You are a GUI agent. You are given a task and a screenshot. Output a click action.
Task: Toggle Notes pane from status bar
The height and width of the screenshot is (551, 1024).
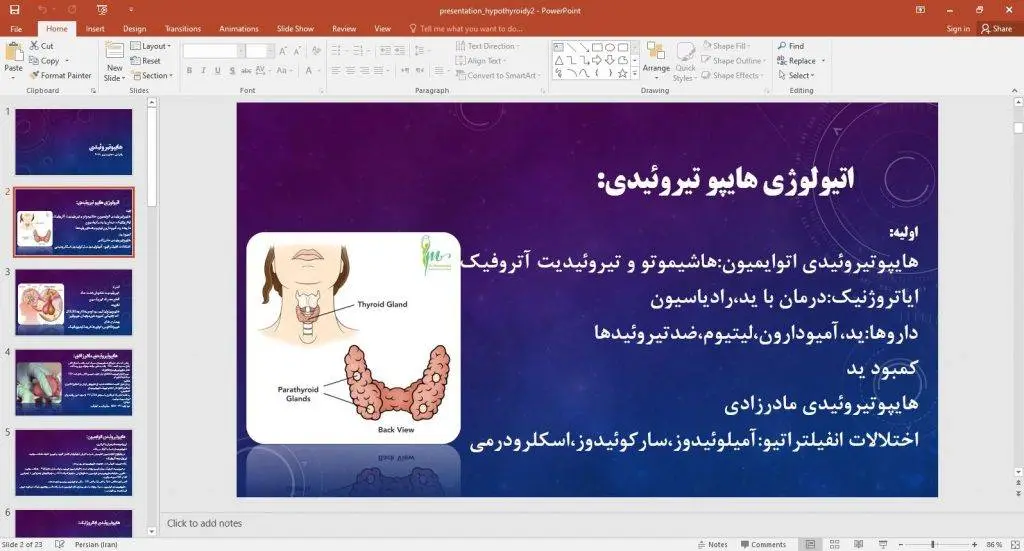pyautogui.click(x=712, y=544)
